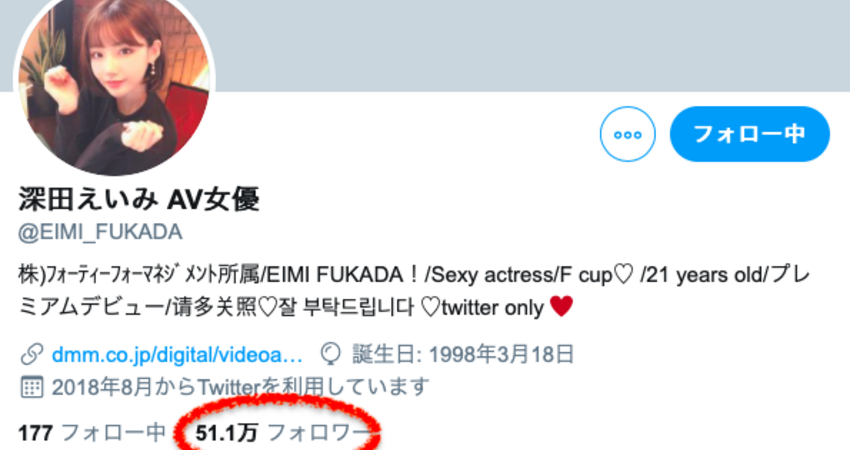Click the red heart emoji in bio
850x450 pixels.
point(561,306)
